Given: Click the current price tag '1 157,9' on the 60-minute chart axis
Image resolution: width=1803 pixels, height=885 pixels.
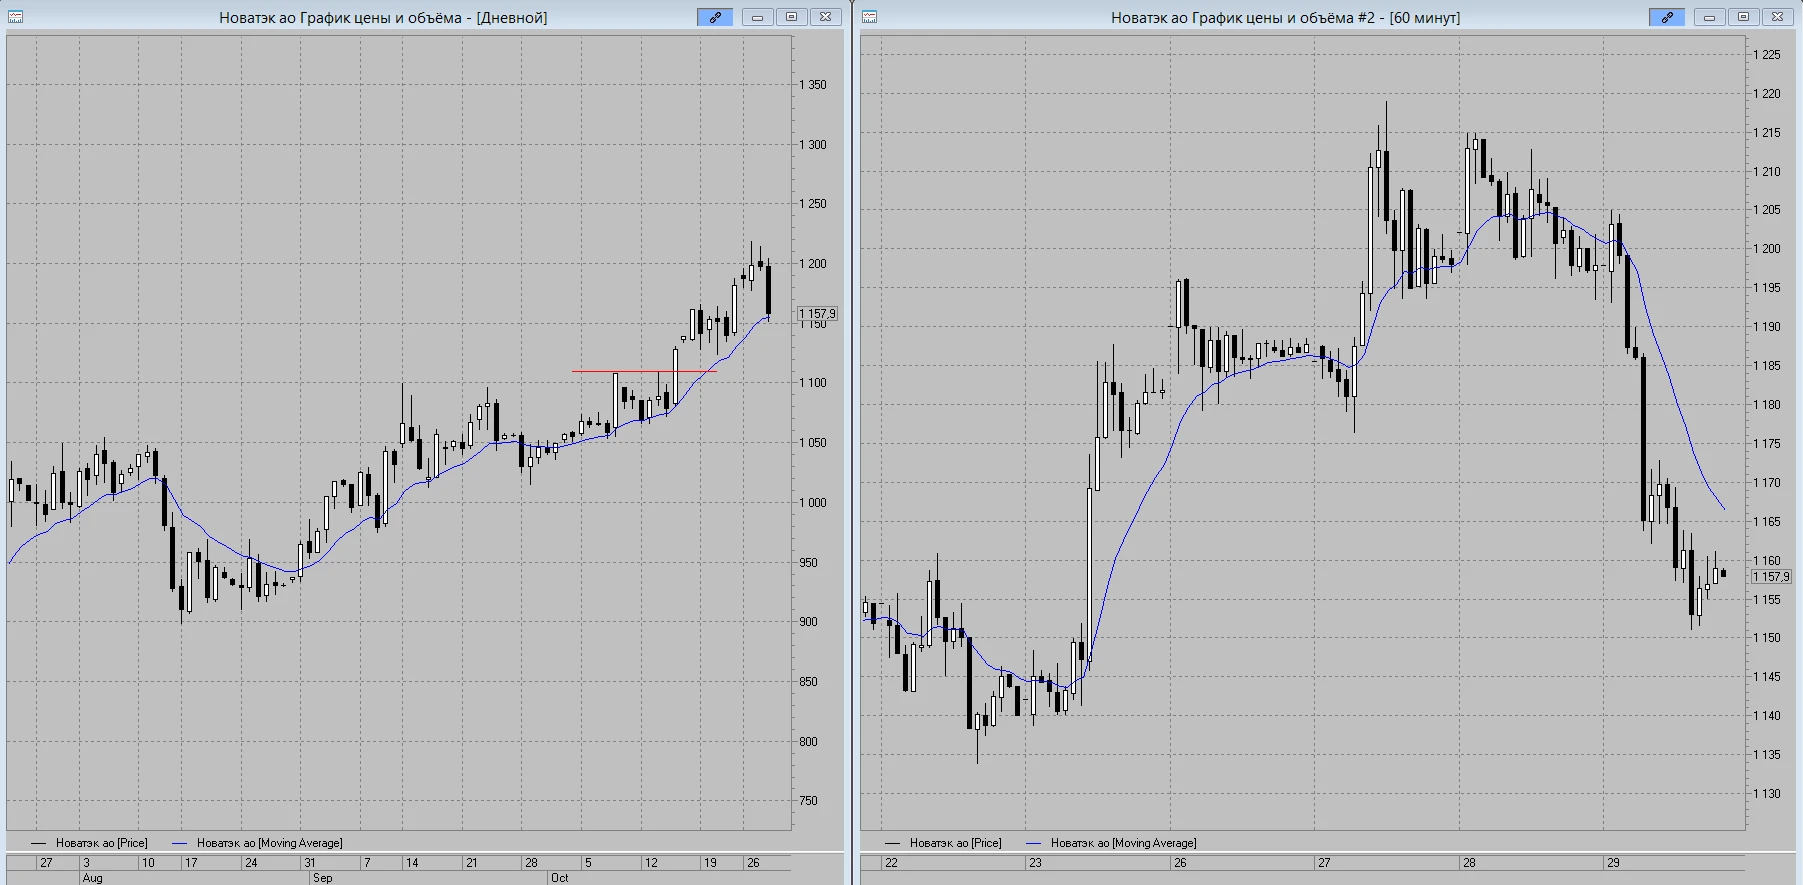Looking at the screenshot, I should coord(1771,577).
